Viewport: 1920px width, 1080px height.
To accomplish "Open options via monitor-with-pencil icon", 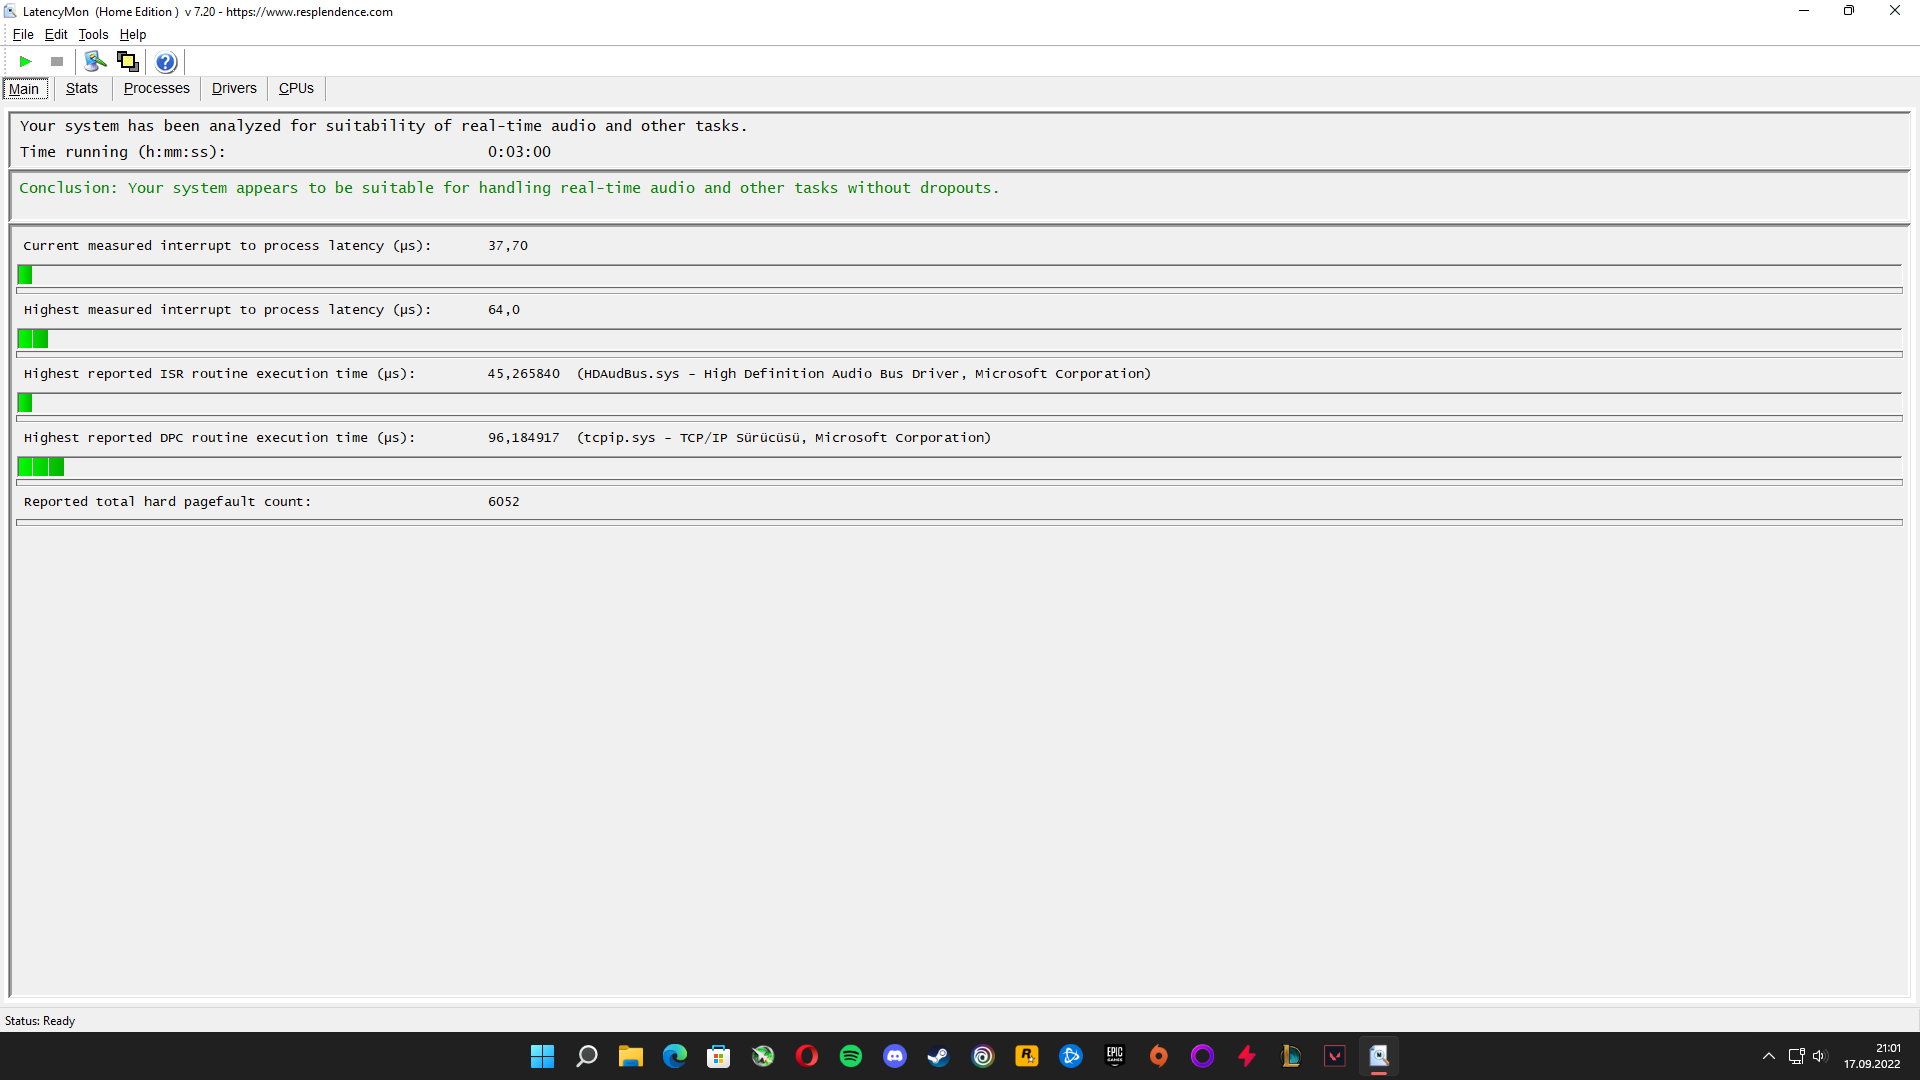I will pyautogui.click(x=95, y=62).
